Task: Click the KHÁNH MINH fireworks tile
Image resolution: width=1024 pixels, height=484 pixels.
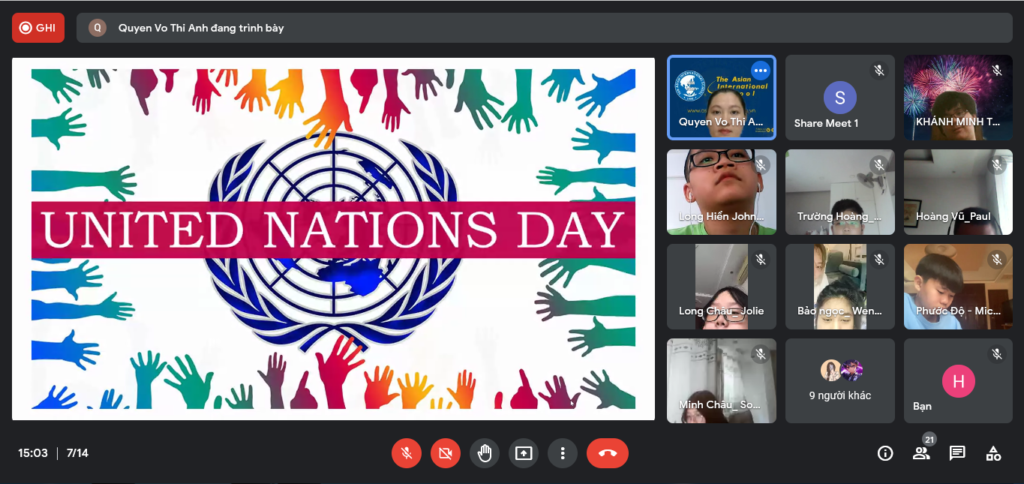Action: coord(957,97)
